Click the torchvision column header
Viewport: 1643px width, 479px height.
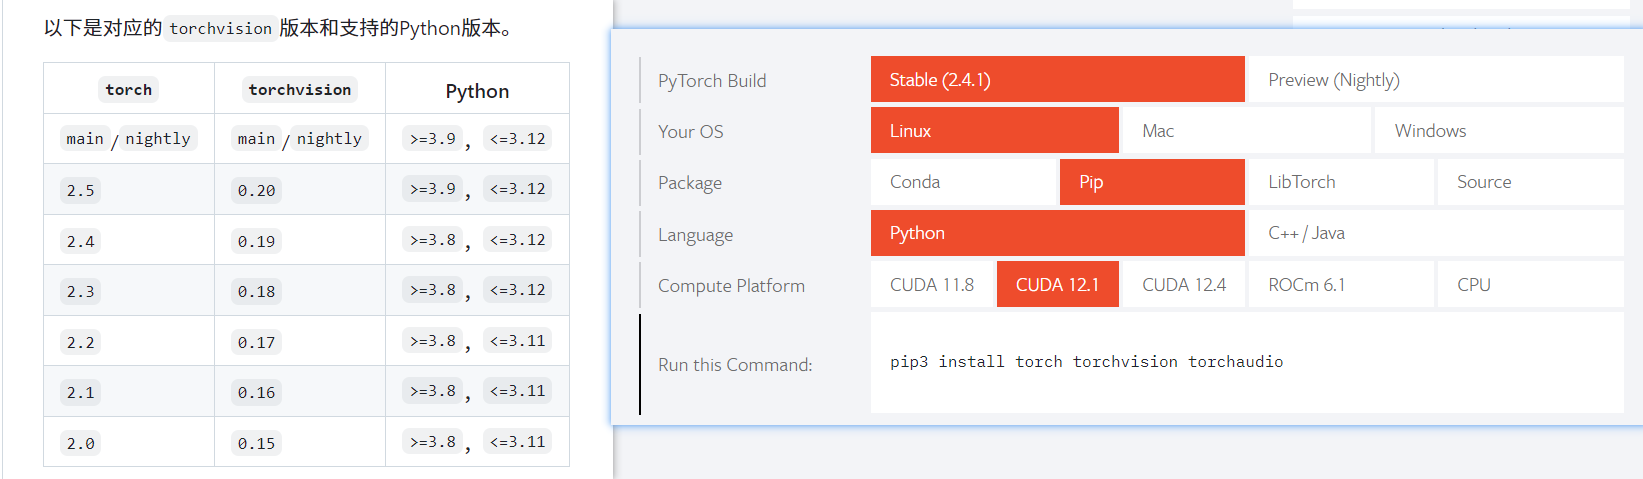pyautogui.click(x=300, y=89)
